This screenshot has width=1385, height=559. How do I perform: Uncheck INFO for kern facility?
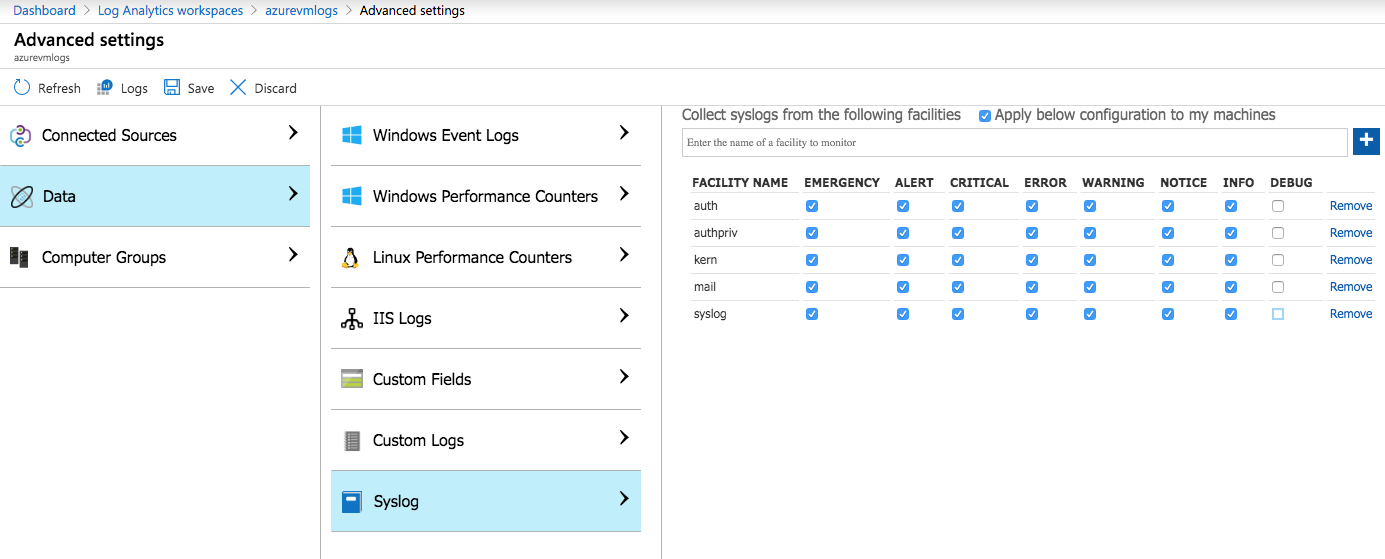[x=1231, y=260]
